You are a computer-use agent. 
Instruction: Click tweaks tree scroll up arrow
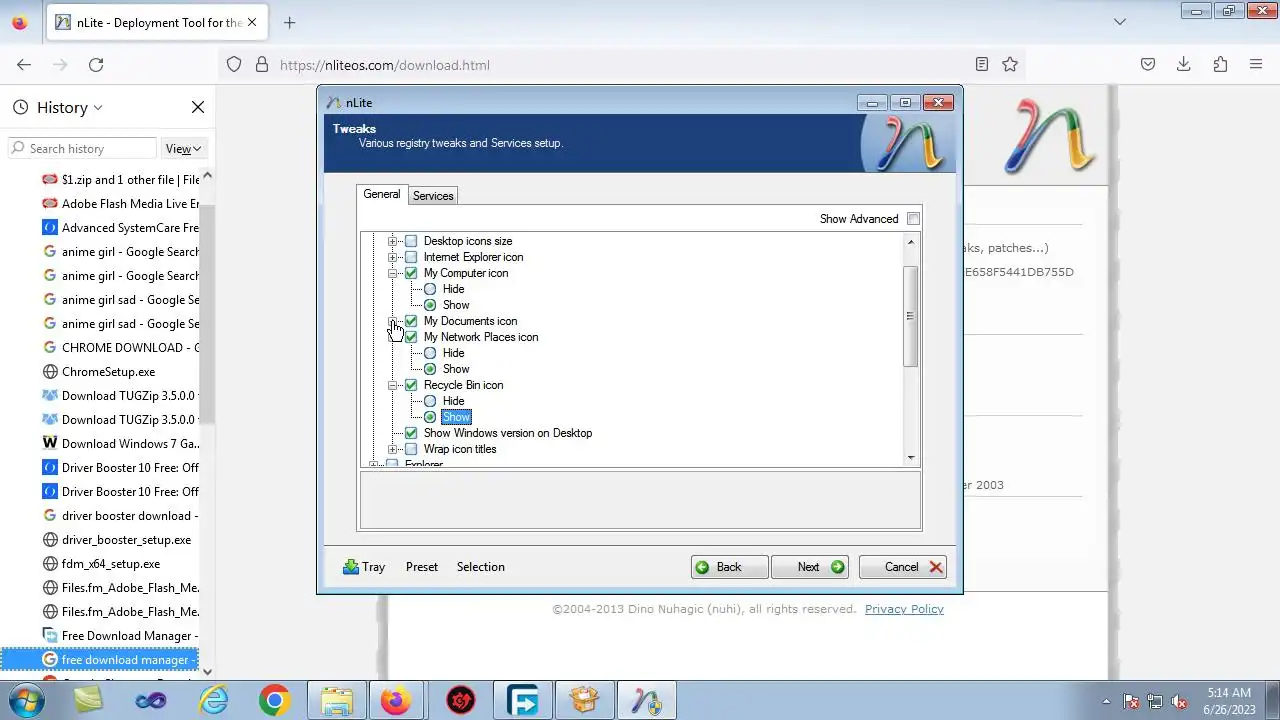pos(910,242)
